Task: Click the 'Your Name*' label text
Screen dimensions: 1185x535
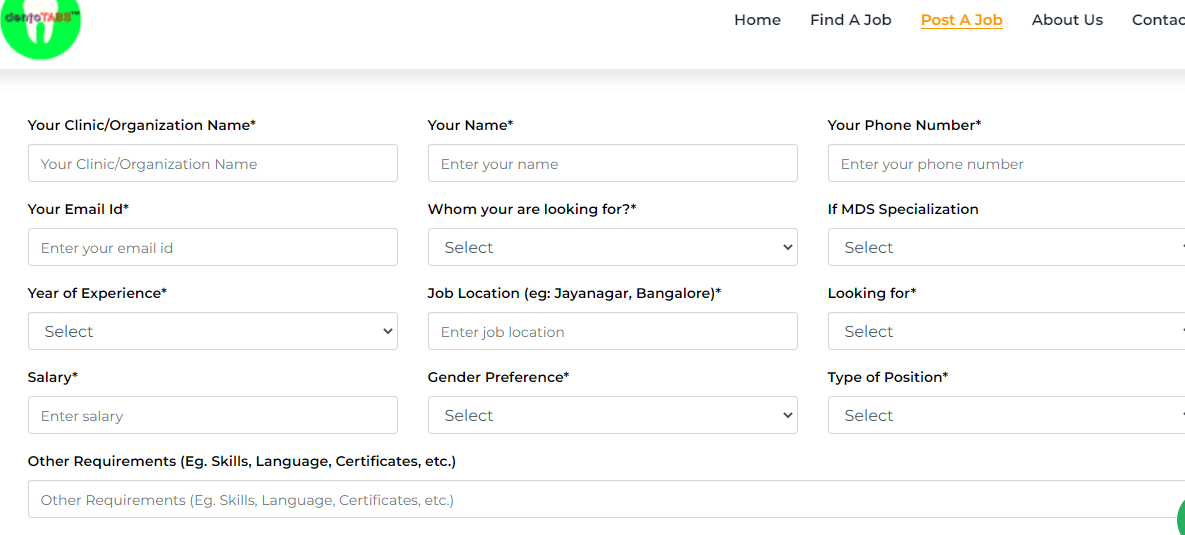Action: (470, 125)
